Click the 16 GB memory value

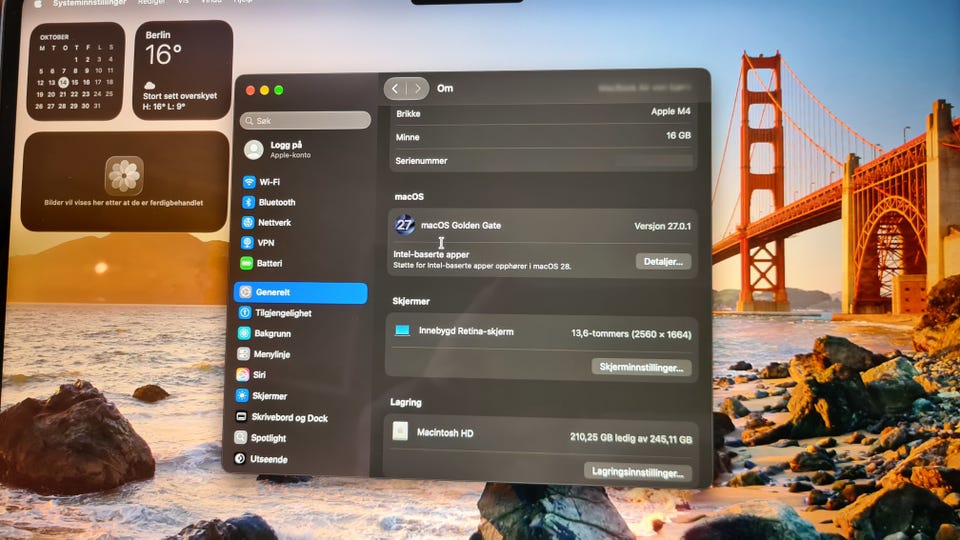tap(678, 135)
